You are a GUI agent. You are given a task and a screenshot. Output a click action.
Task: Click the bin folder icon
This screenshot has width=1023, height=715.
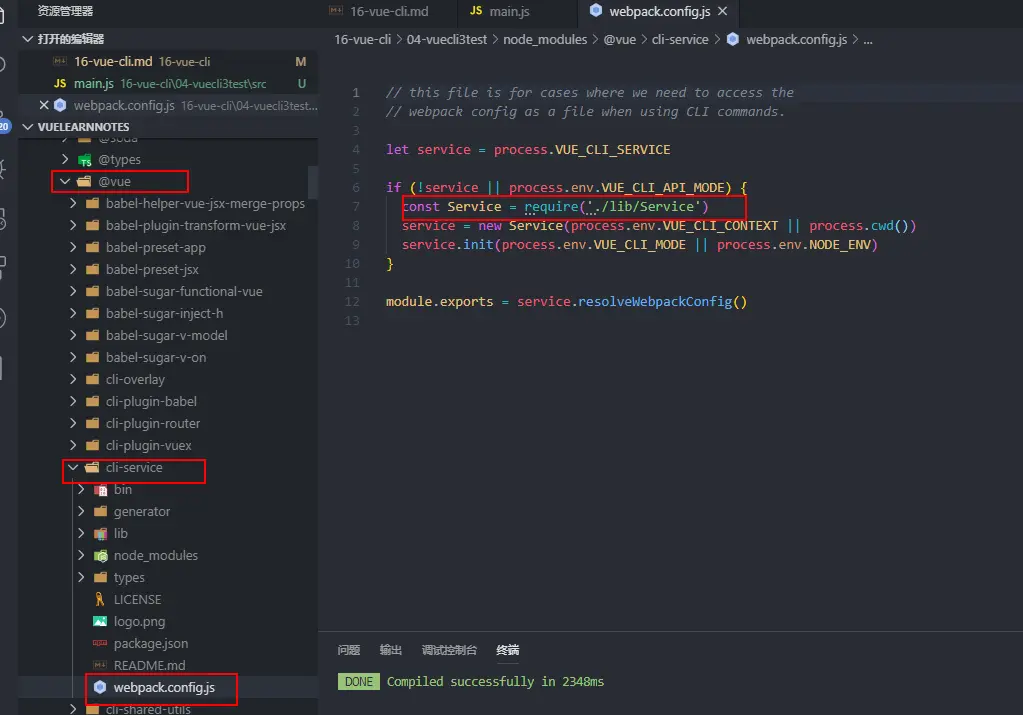tap(100, 490)
